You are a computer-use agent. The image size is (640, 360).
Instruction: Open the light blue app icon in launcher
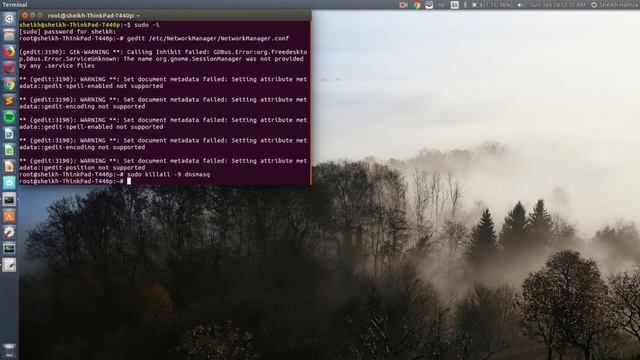(x=9, y=182)
